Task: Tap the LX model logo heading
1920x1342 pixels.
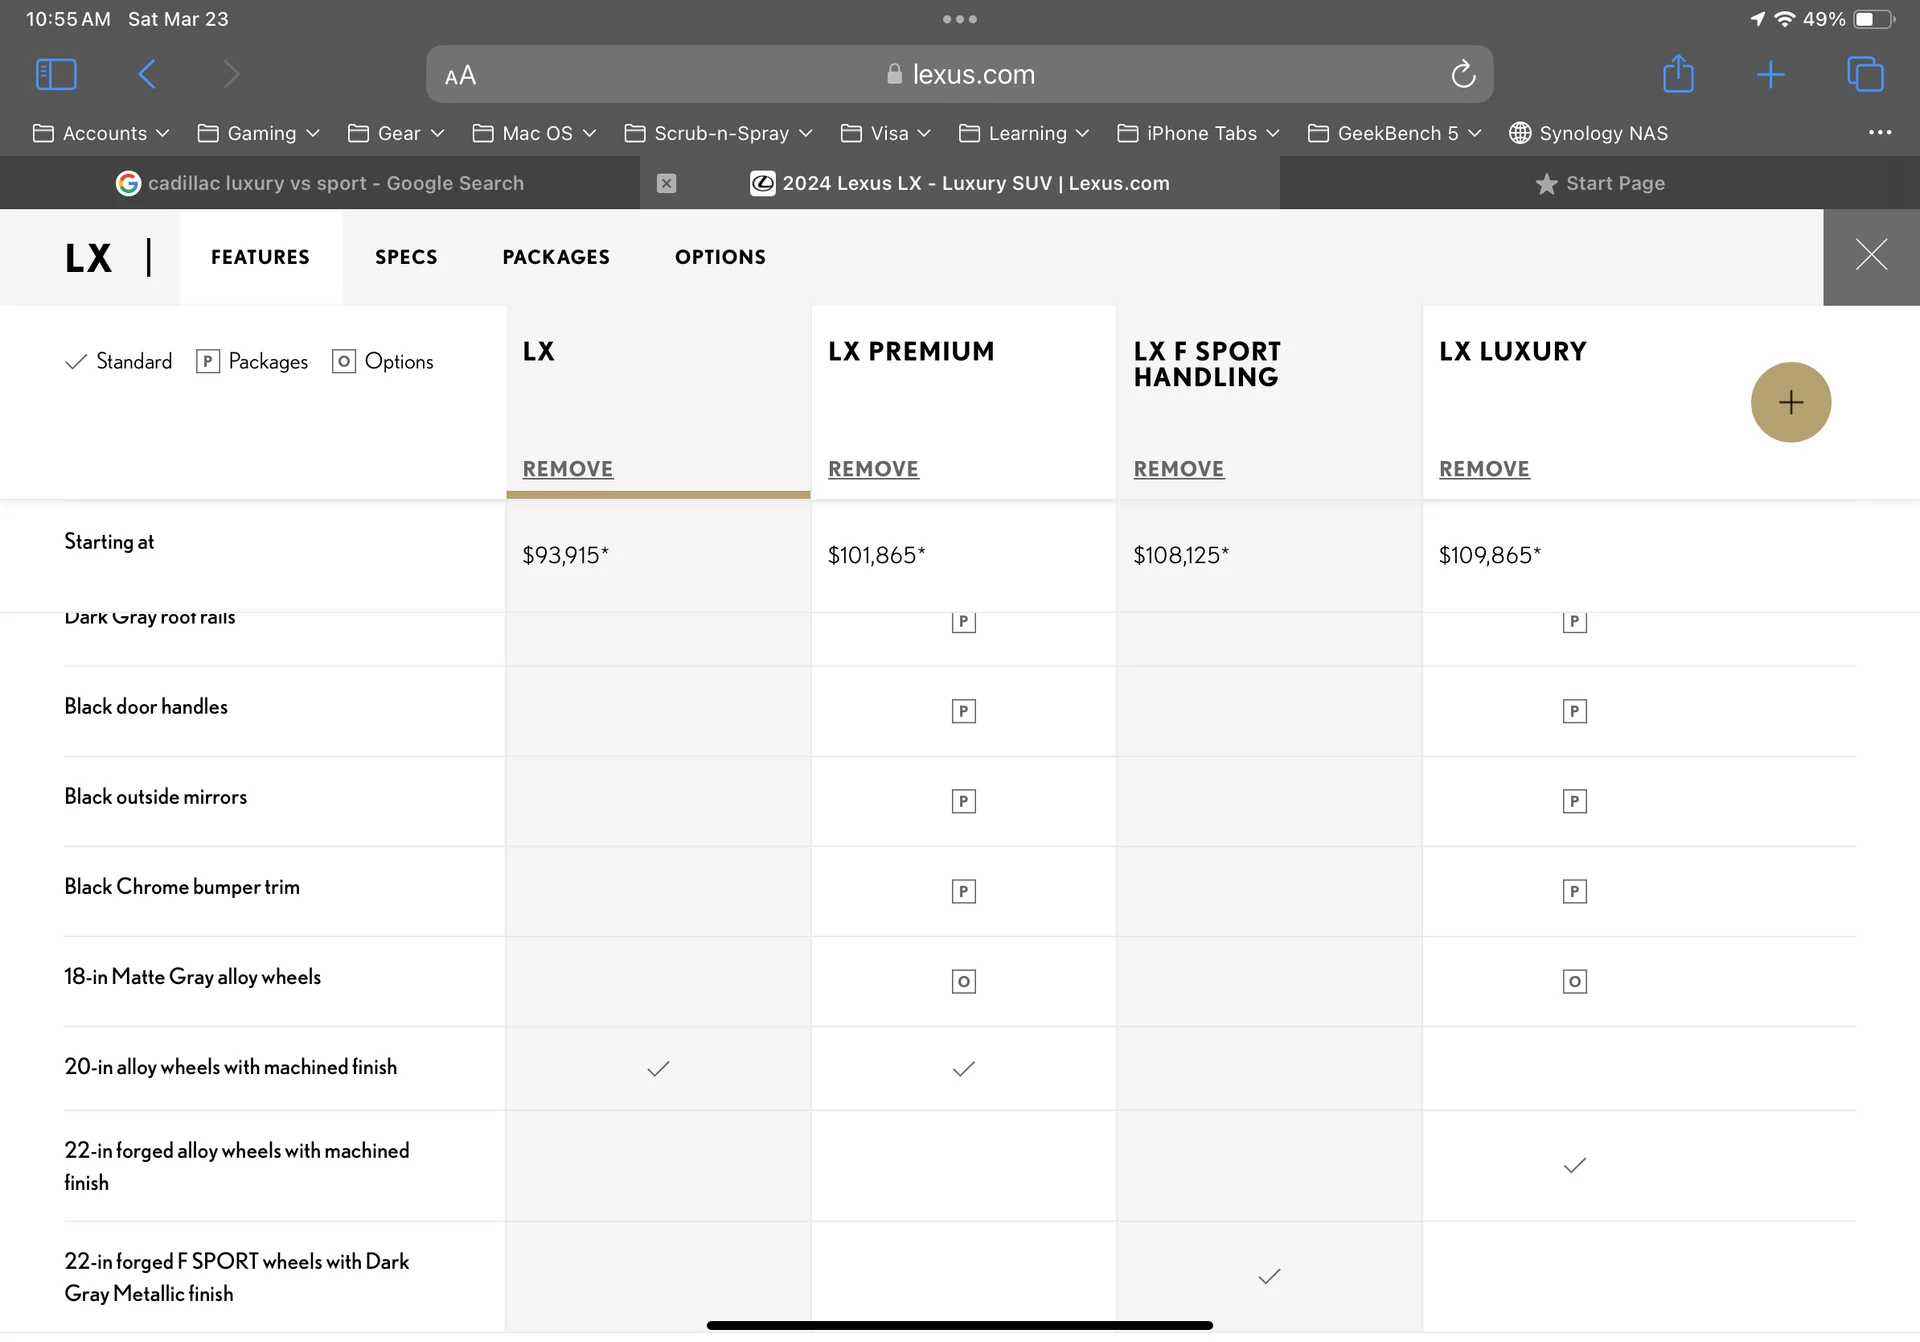Action: [x=88, y=258]
